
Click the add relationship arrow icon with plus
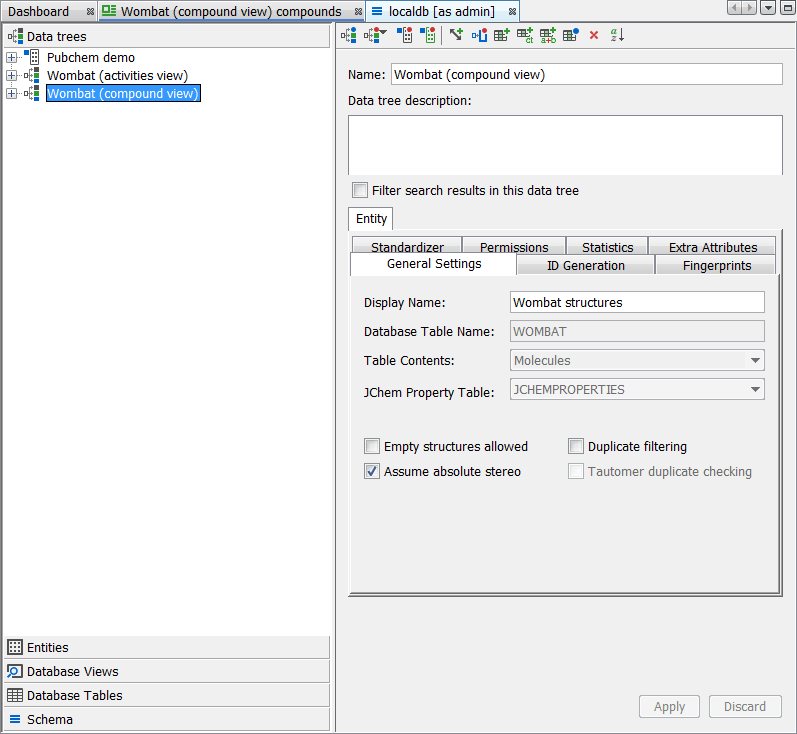[456, 35]
